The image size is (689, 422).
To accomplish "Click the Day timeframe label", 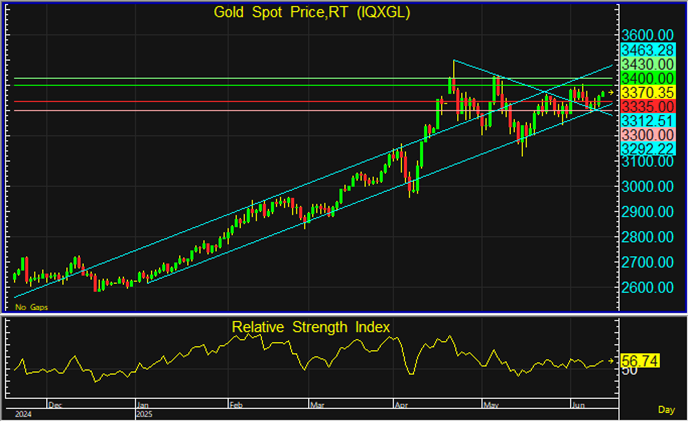I will click(666, 410).
